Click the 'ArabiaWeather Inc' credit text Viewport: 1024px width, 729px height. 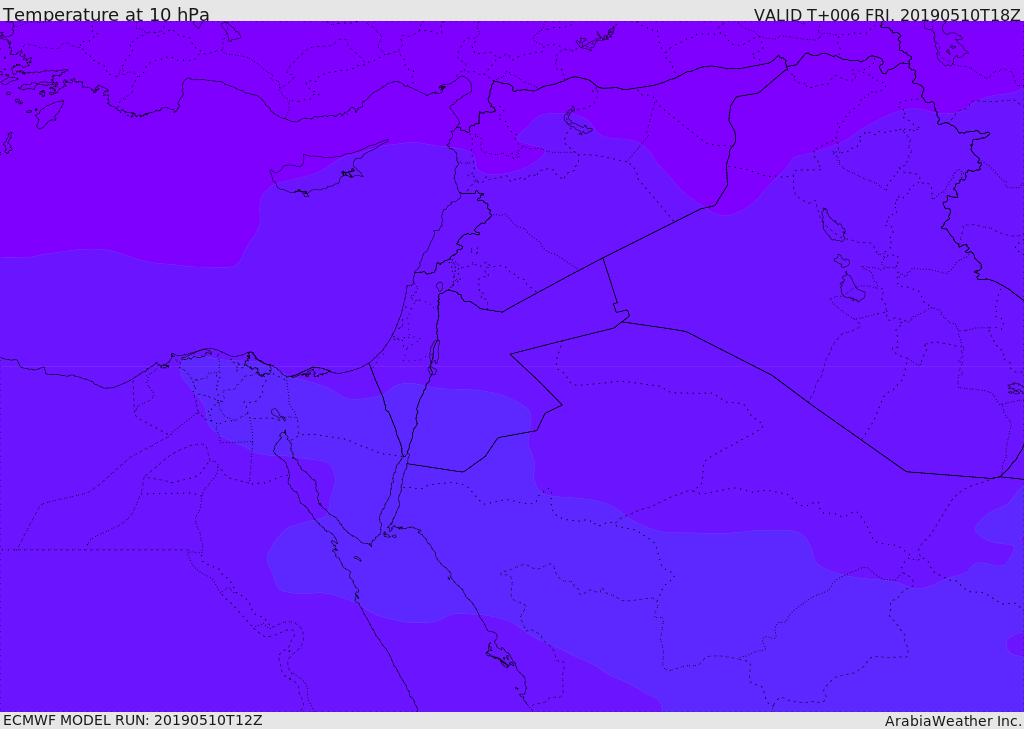[x=952, y=721]
